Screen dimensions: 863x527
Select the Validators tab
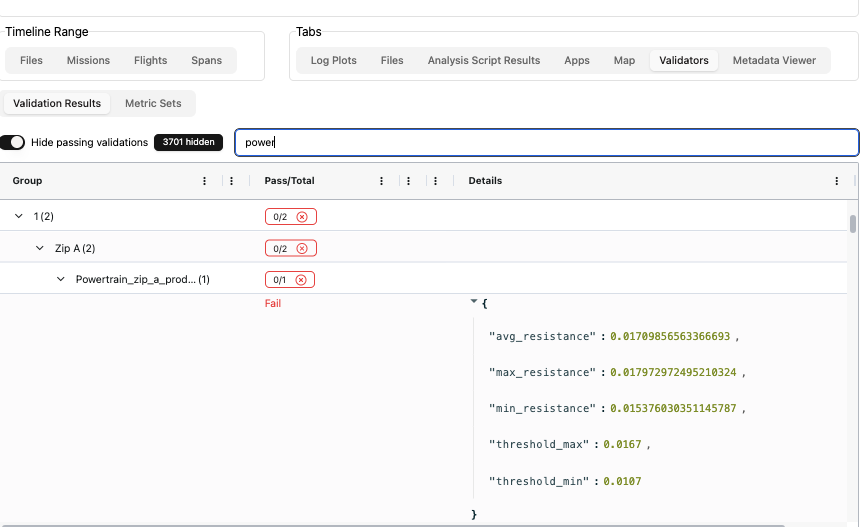(x=684, y=61)
